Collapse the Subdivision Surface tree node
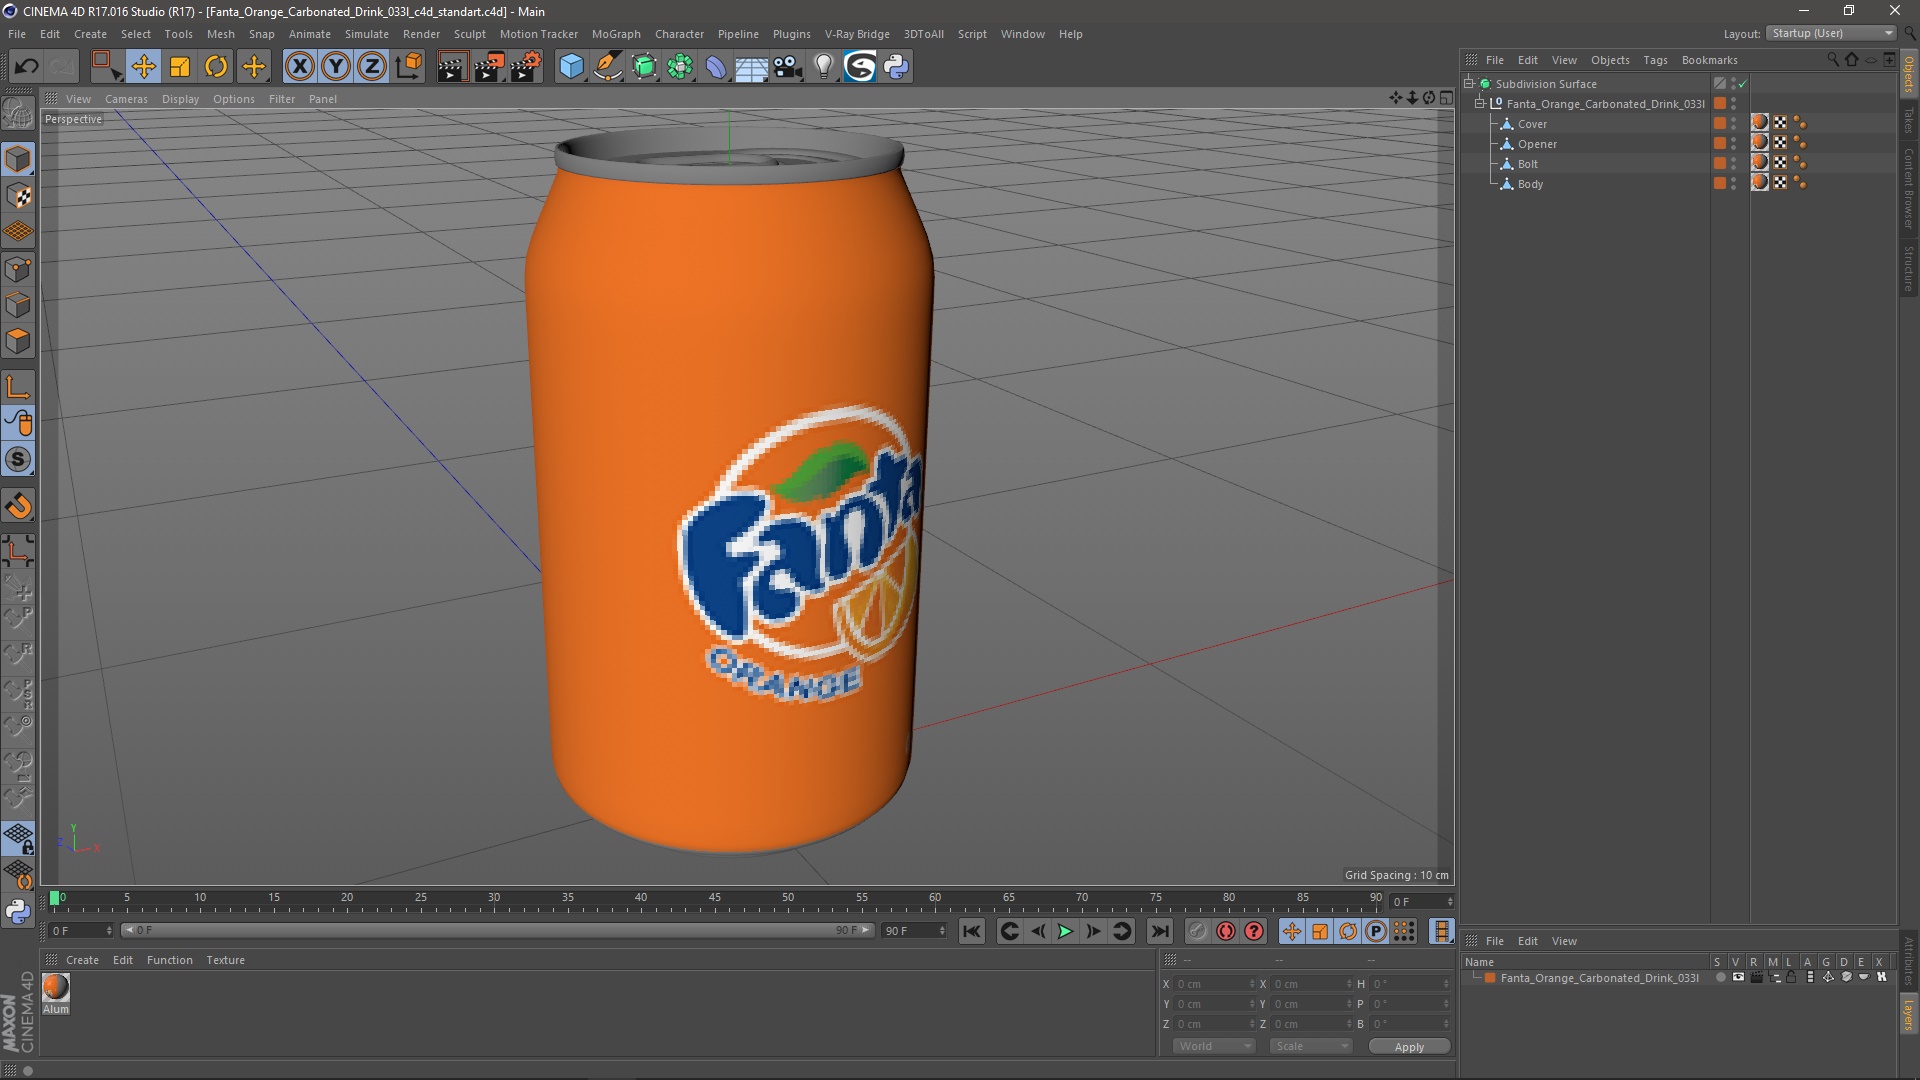This screenshot has width=1920, height=1080. click(x=1469, y=83)
